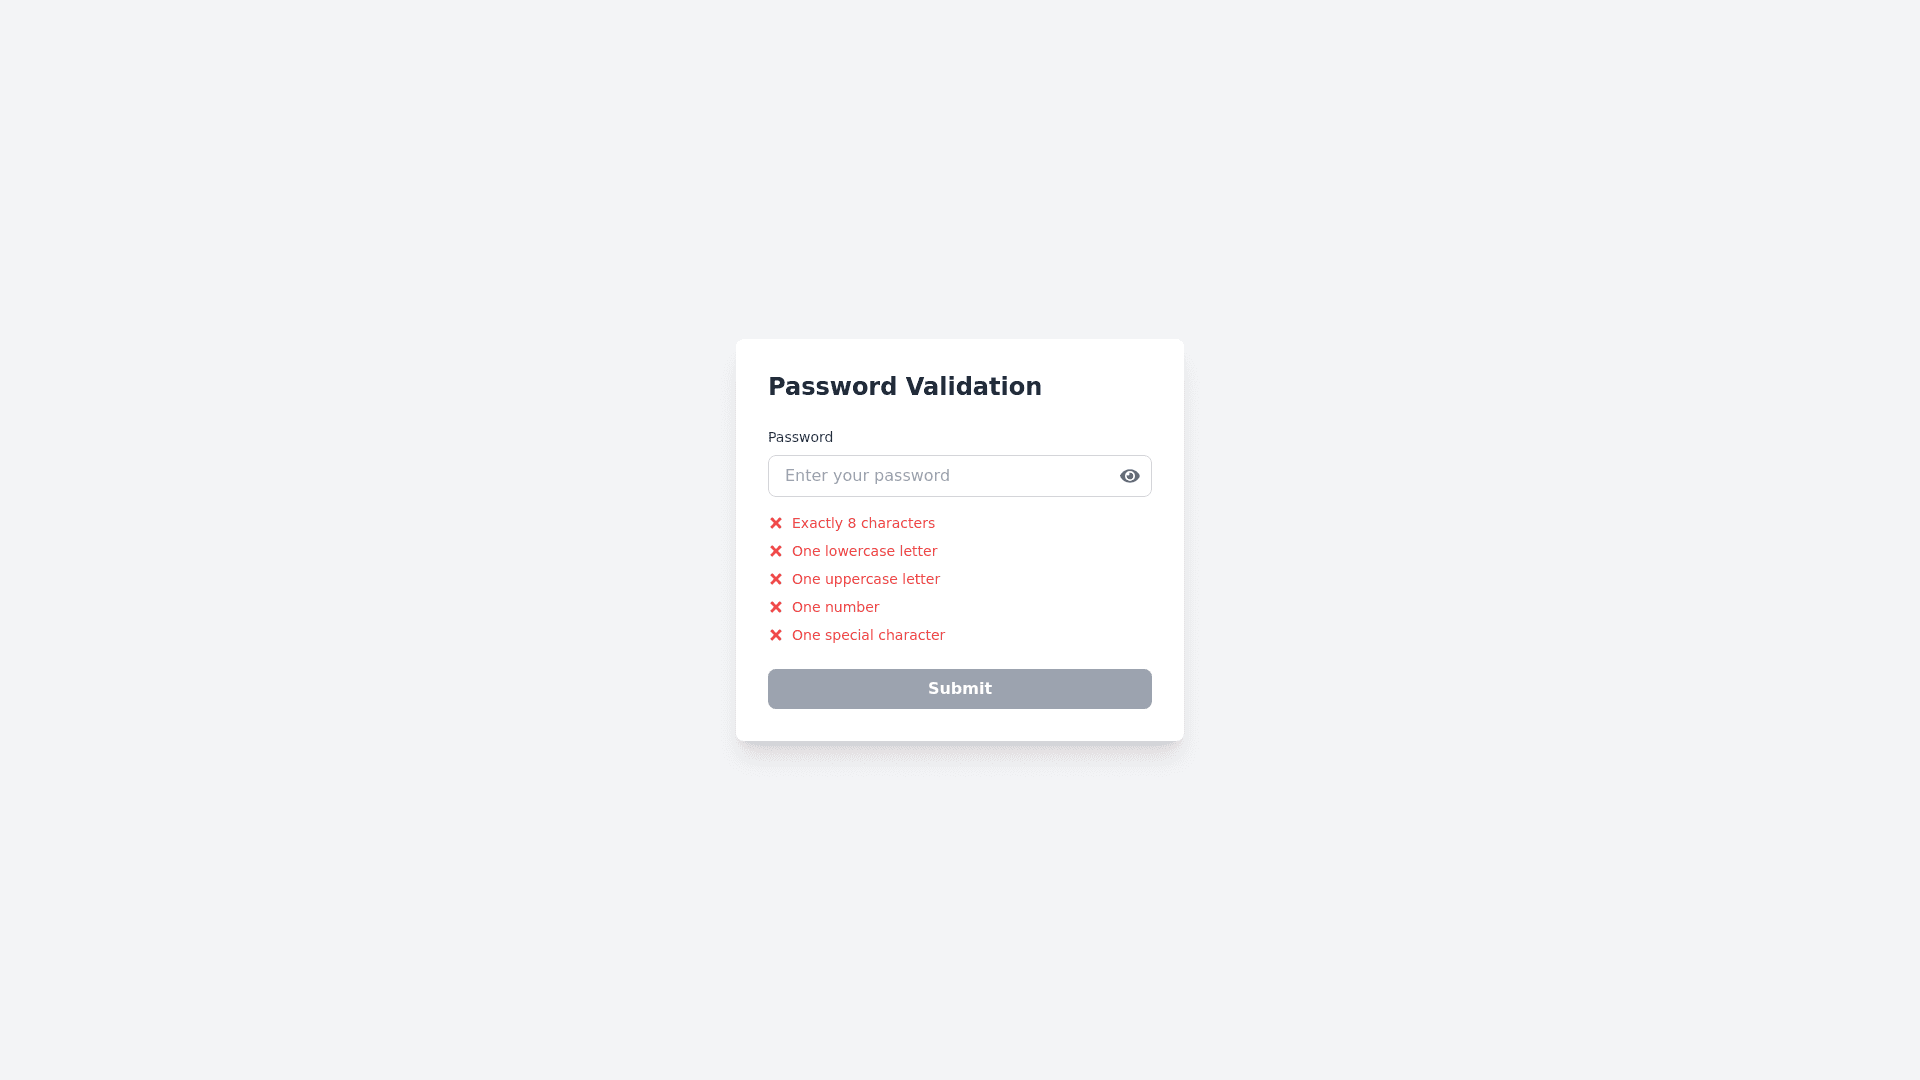Click the red X beside 'One number'
Screen dimensions: 1920x1080
point(776,606)
